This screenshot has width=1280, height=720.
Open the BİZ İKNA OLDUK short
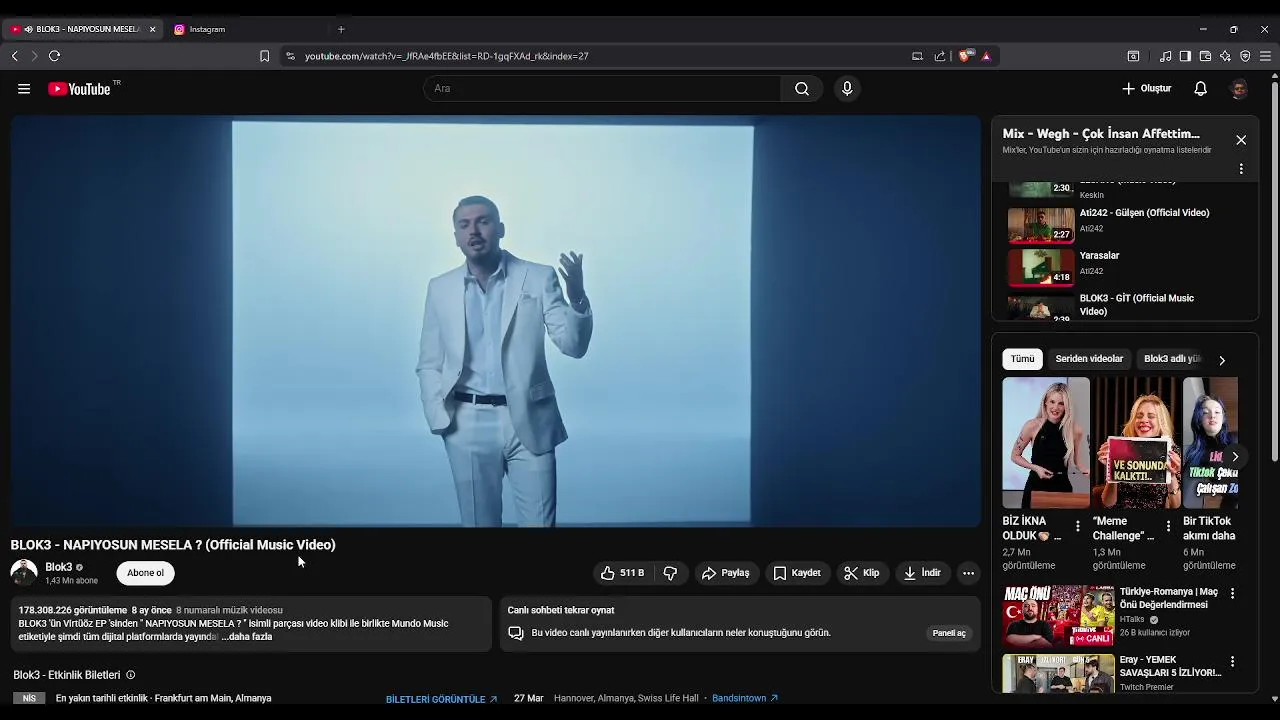click(x=1046, y=443)
